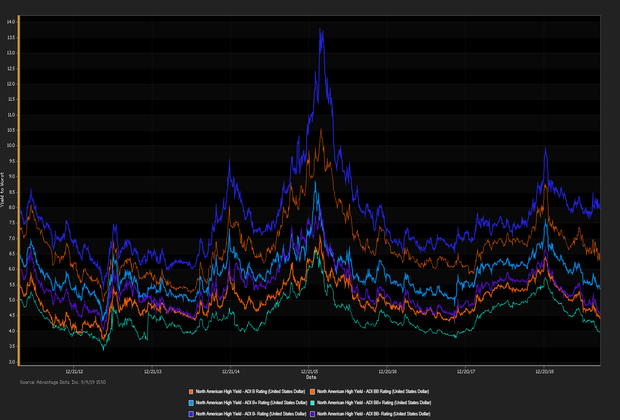Click the 12/20/18 date axis label
This screenshot has height=420, width=620.
tap(544, 372)
